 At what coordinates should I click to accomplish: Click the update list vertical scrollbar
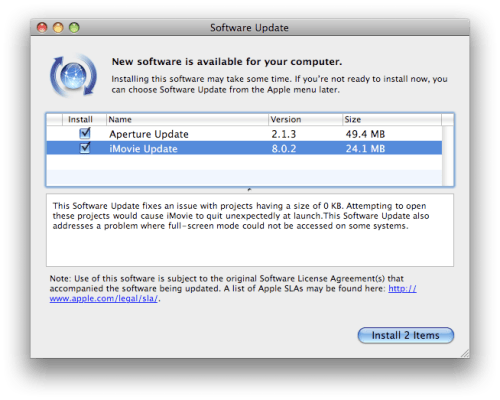[448, 156]
